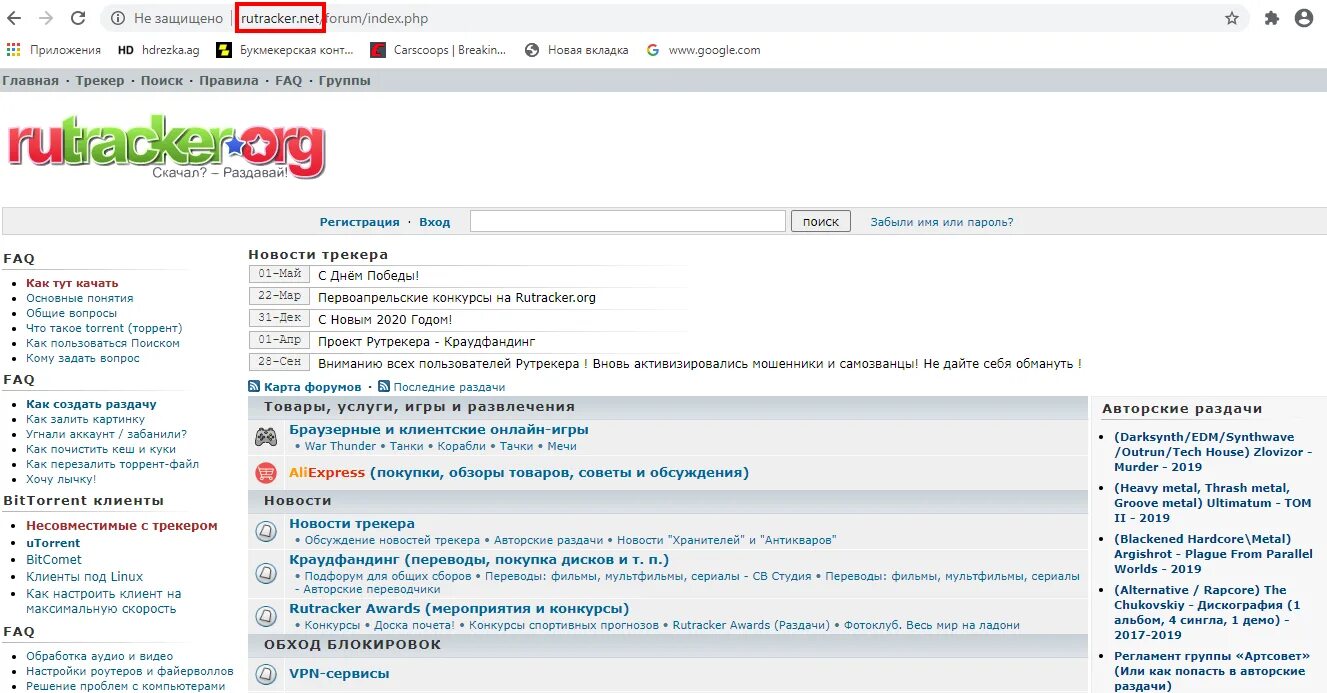1327x693 pixels.
Task: Click the gamepad icon for online games forum
Action: (x=266, y=437)
